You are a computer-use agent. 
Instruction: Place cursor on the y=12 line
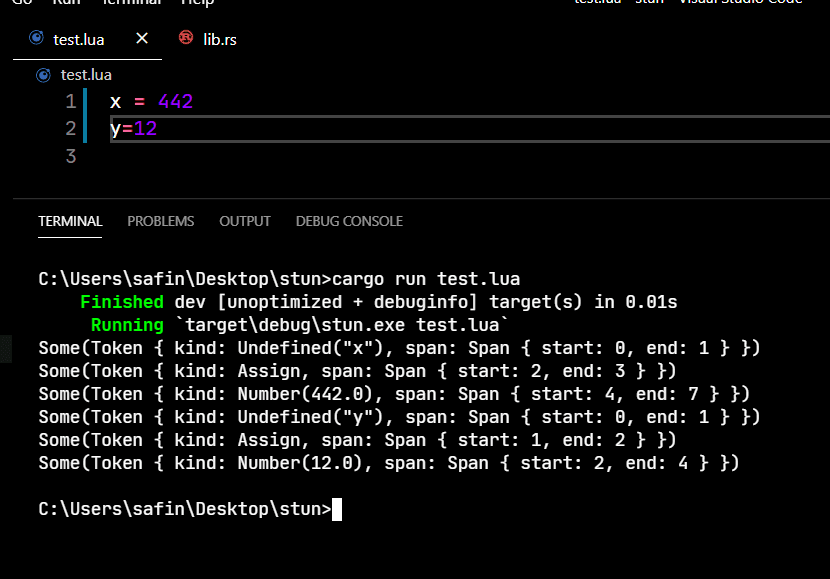click(133, 129)
